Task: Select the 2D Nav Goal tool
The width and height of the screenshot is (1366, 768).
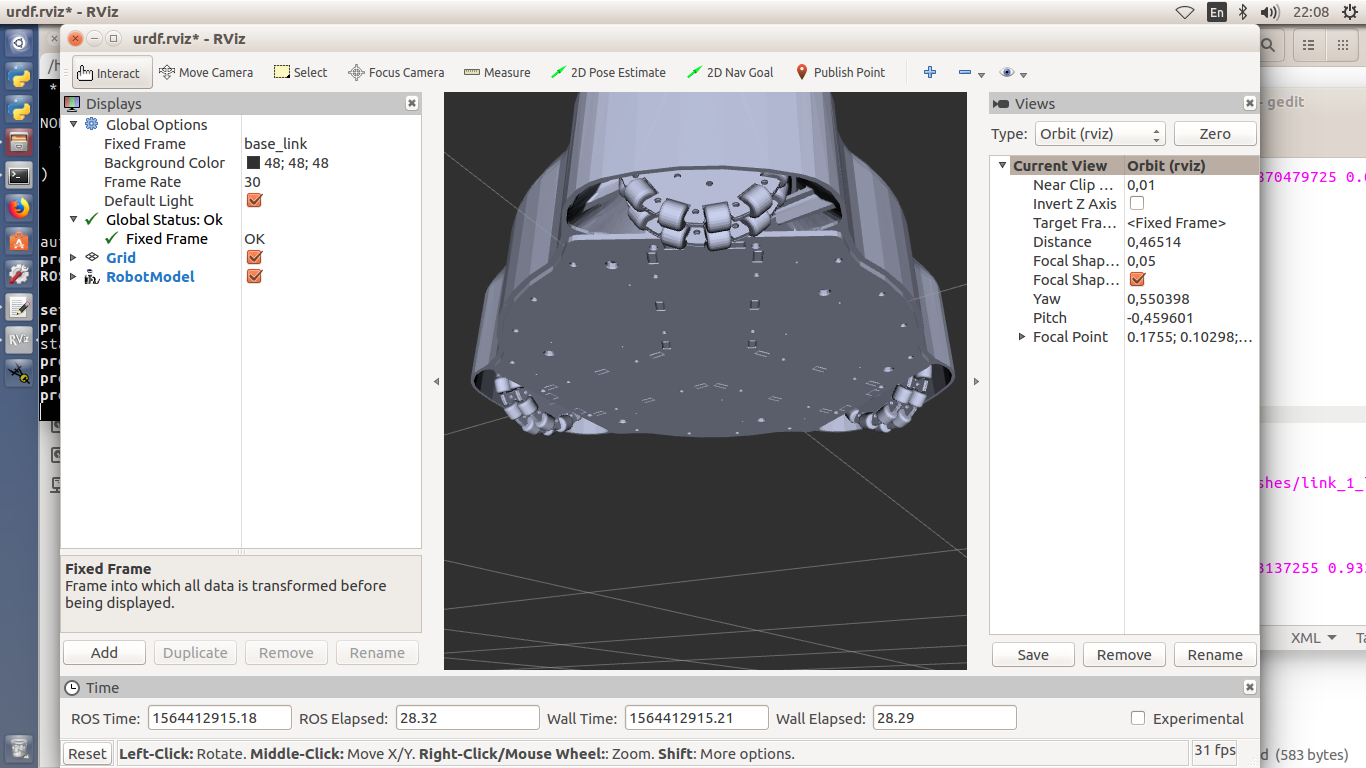Action: point(730,72)
